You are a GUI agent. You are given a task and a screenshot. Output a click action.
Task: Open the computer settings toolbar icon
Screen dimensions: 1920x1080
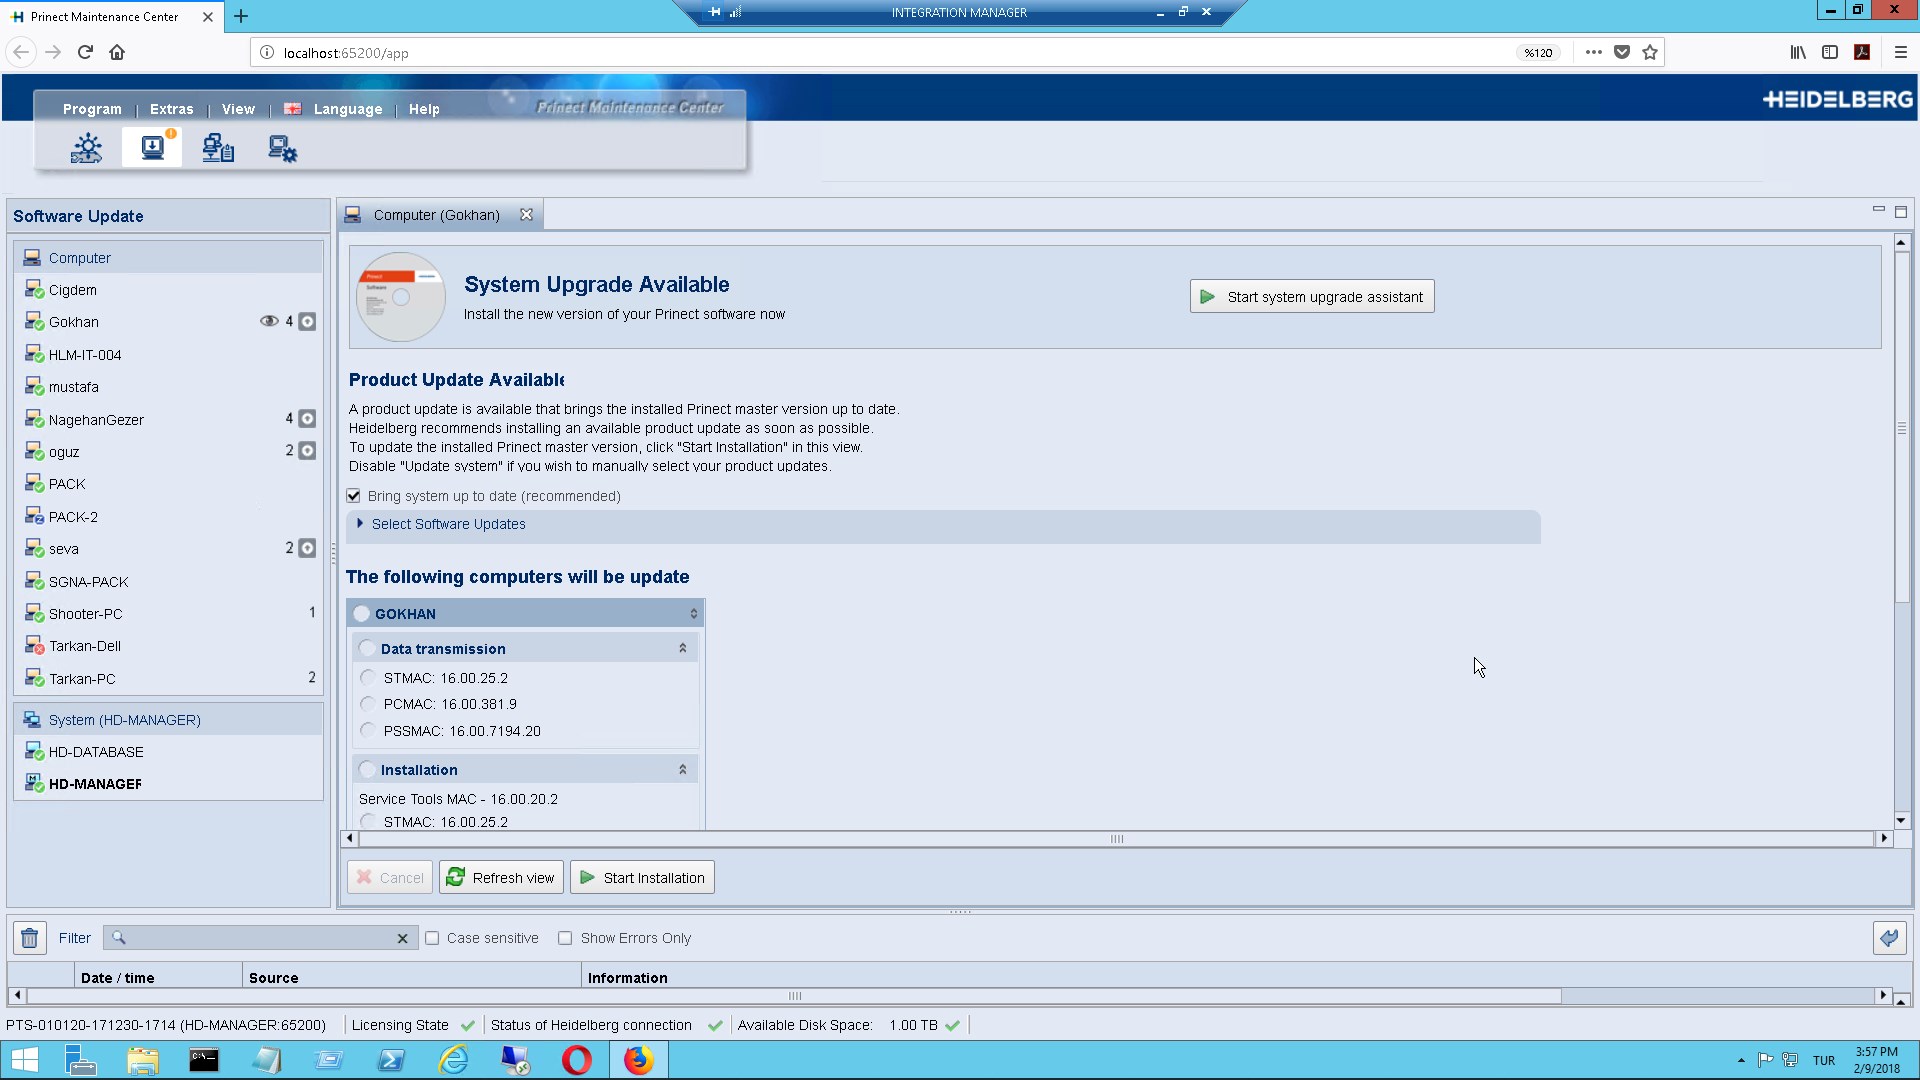(x=283, y=149)
